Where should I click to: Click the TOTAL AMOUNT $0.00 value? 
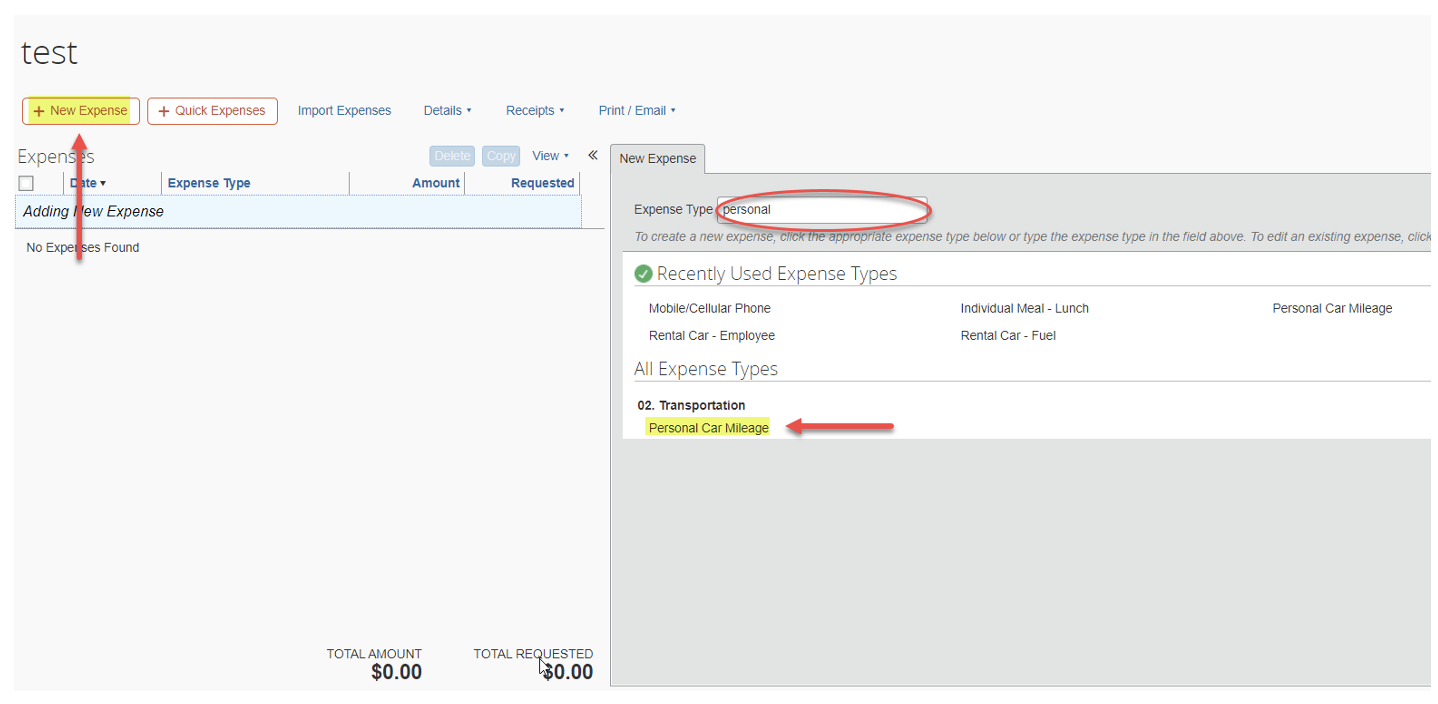click(x=396, y=672)
